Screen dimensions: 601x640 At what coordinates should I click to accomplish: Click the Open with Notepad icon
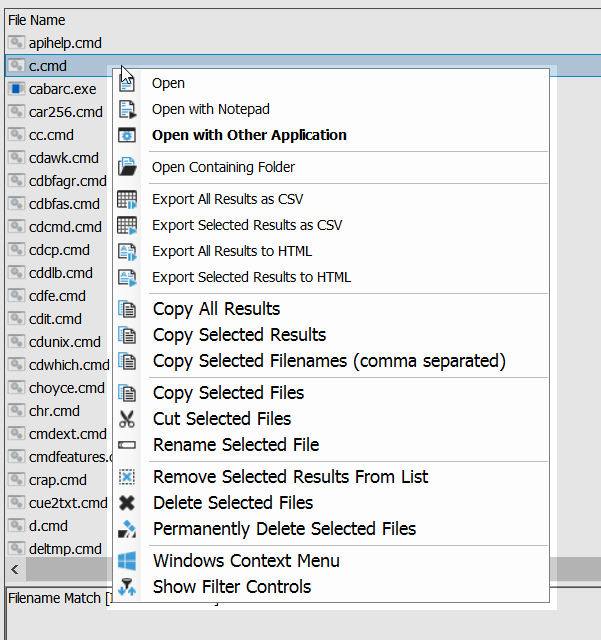click(x=127, y=109)
